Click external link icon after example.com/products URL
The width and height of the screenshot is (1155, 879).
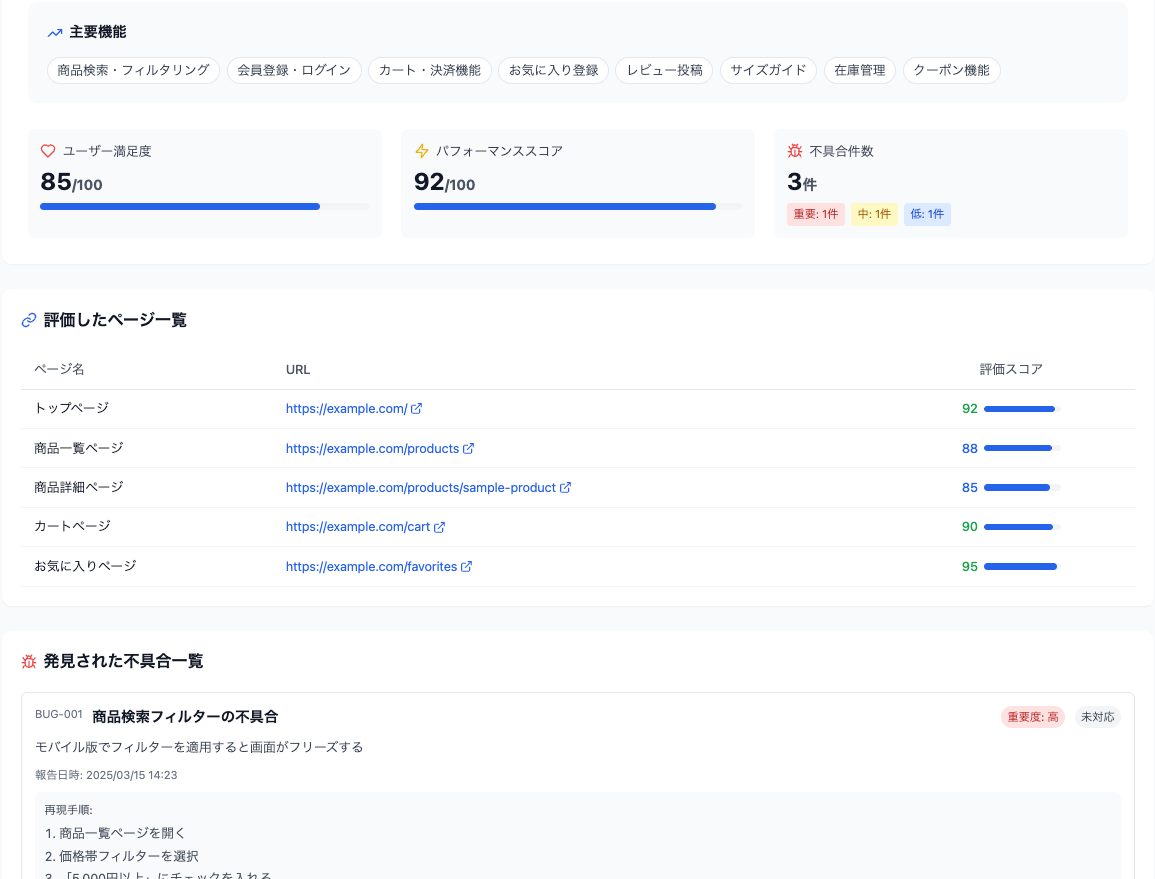click(x=468, y=449)
